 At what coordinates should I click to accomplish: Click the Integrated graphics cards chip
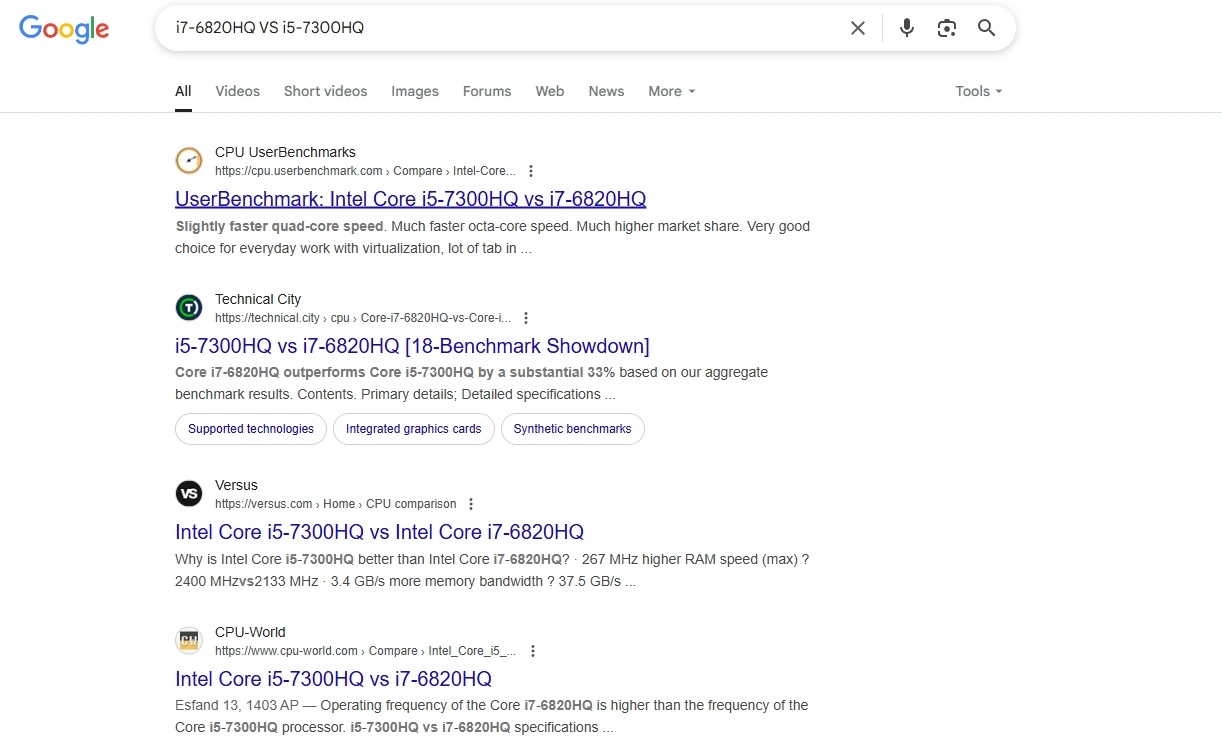click(414, 429)
